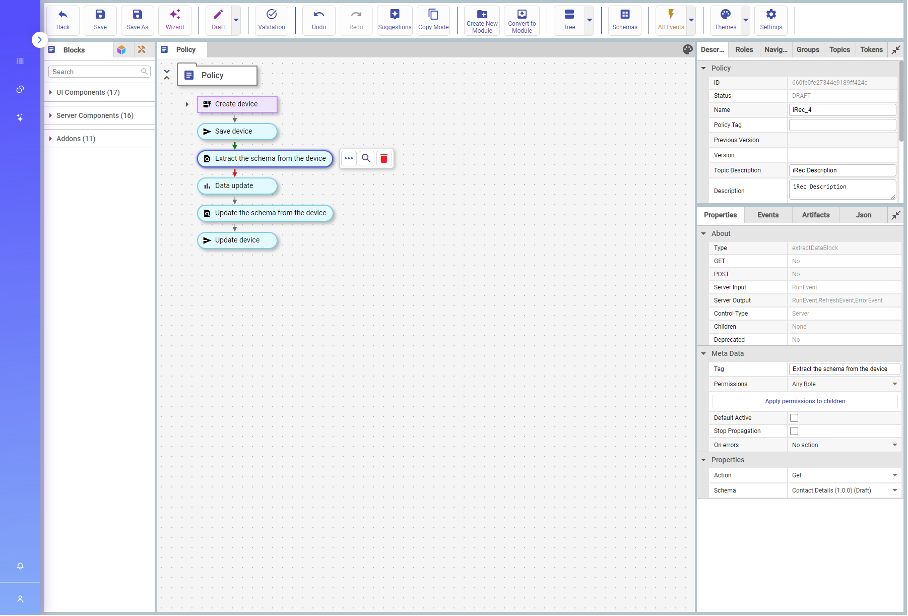Open the Themes palette icon
This screenshot has height=616, width=908.
pos(727,19)
